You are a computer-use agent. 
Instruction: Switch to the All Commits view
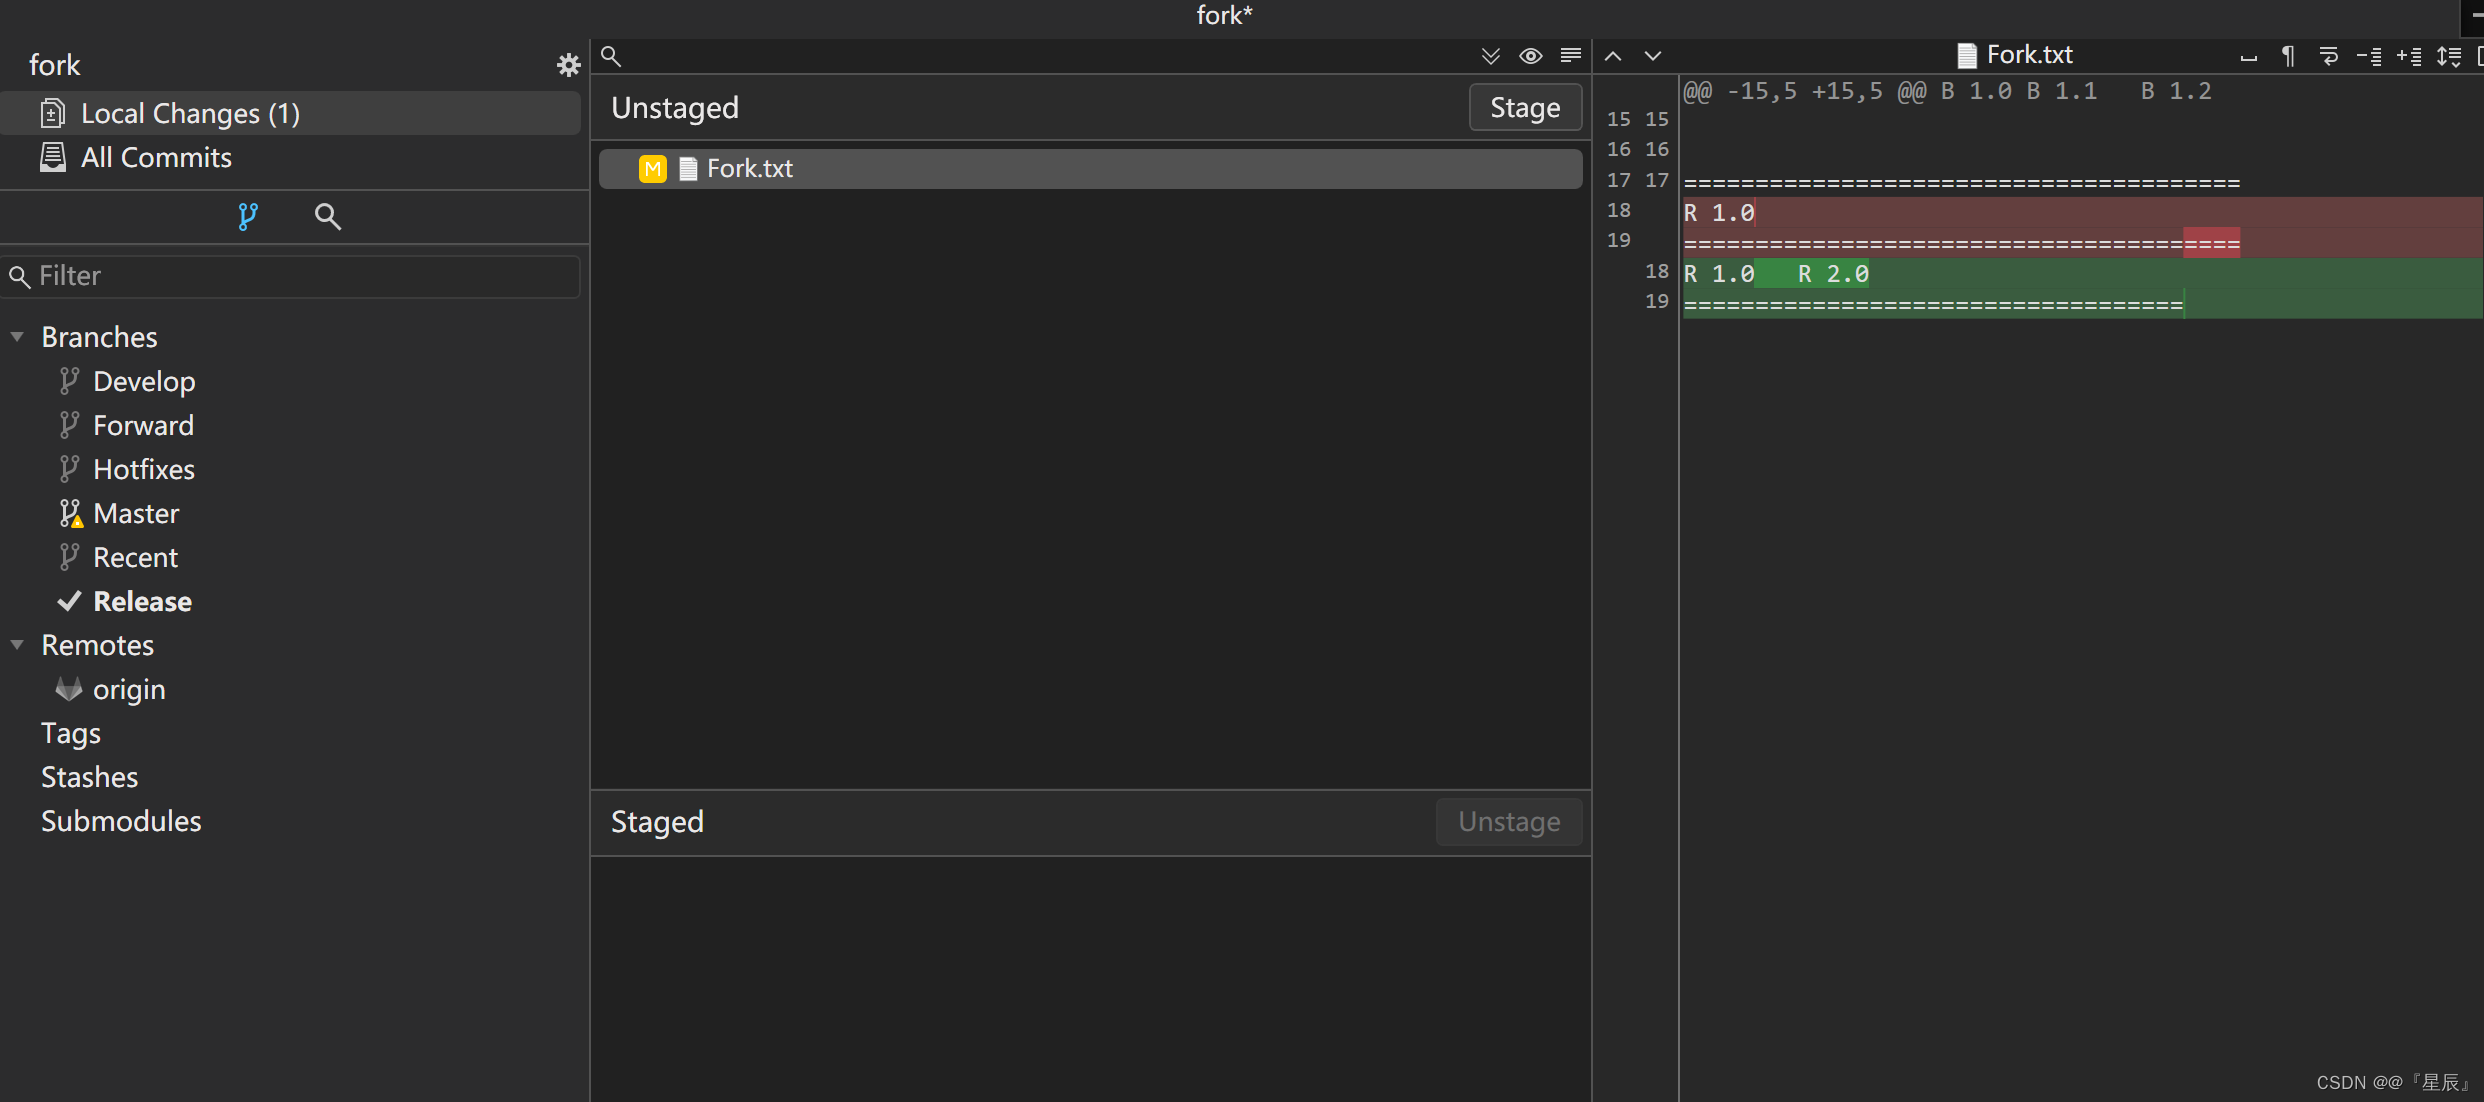click(156, 157)
